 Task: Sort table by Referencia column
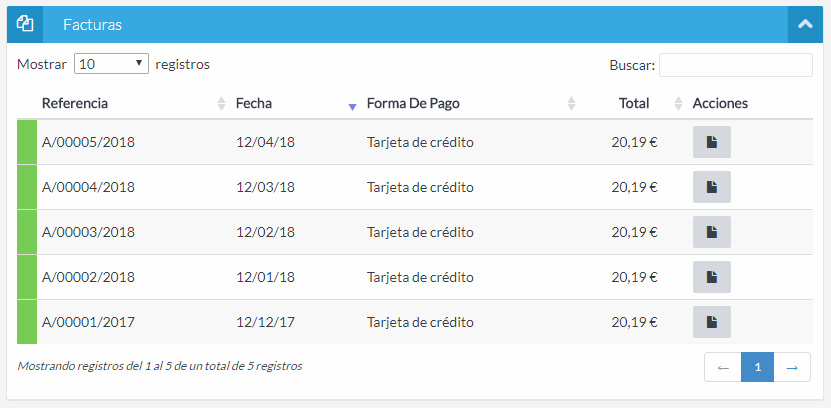pyautogui.click(x=75, y=103)
